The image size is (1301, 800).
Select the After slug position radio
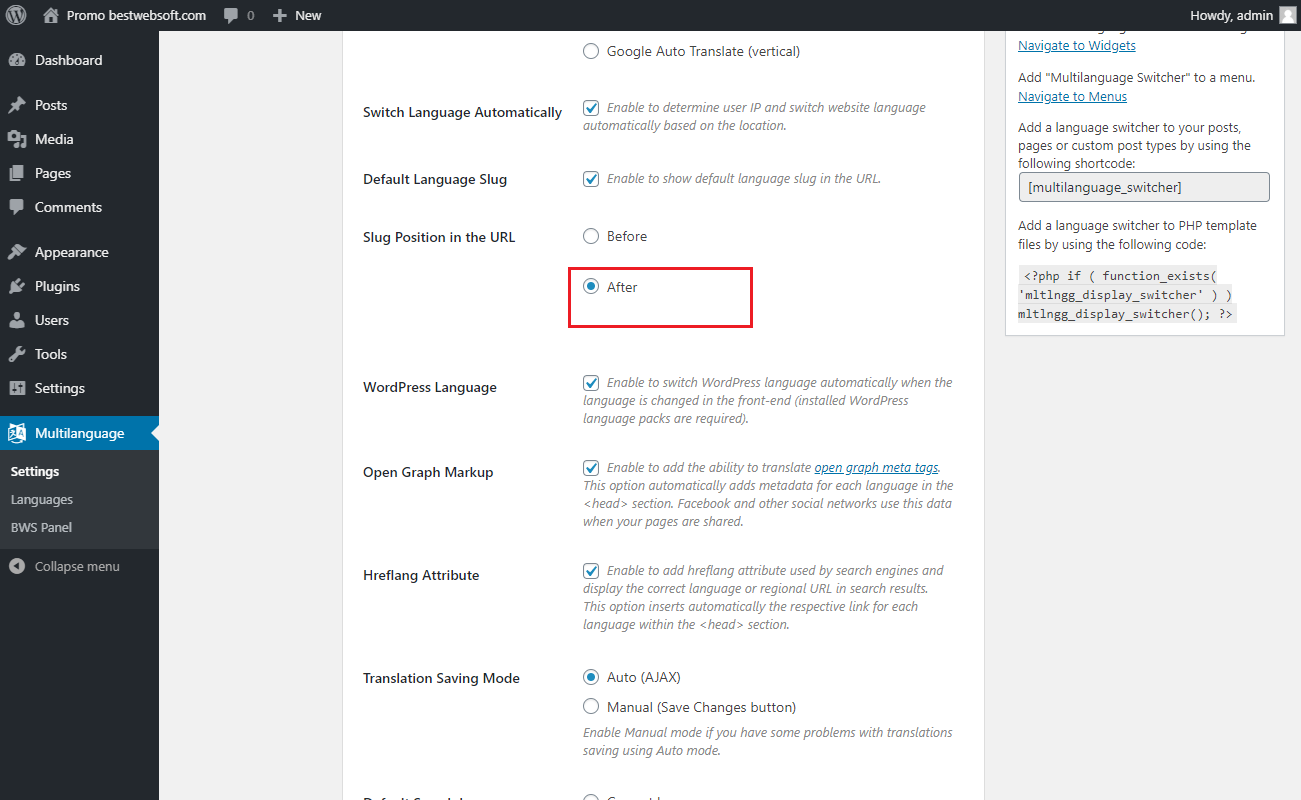click(591, 287)
